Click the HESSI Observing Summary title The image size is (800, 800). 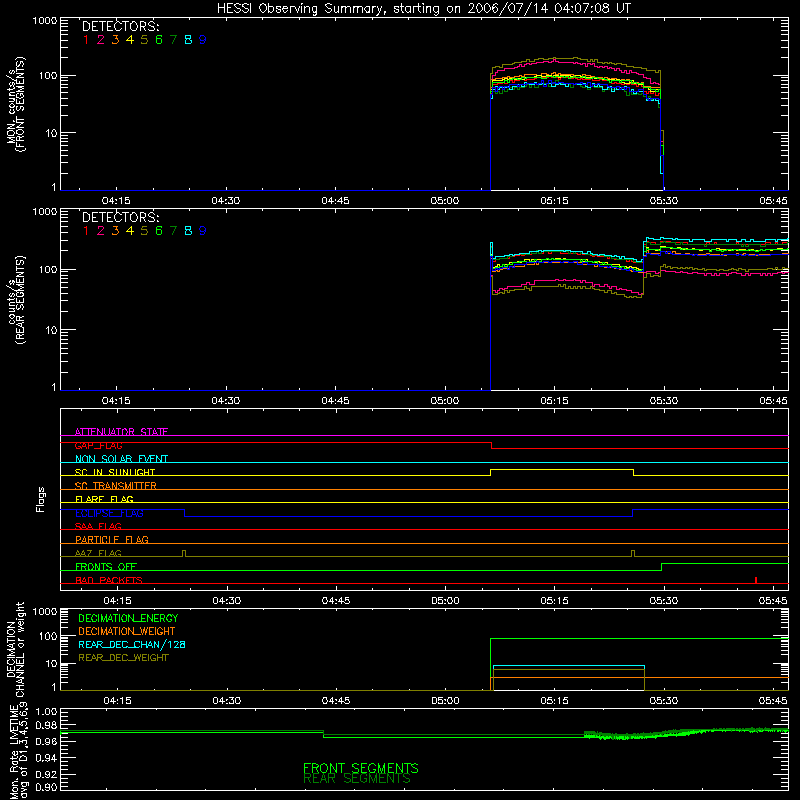click(423, 9)
